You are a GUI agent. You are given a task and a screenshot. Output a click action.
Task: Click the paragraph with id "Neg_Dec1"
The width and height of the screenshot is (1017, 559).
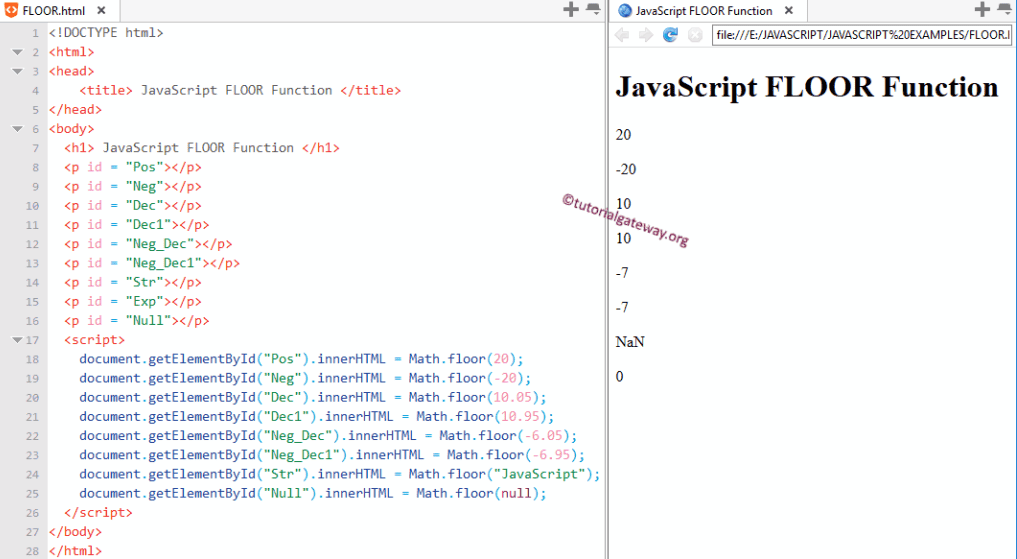point(152,263)
